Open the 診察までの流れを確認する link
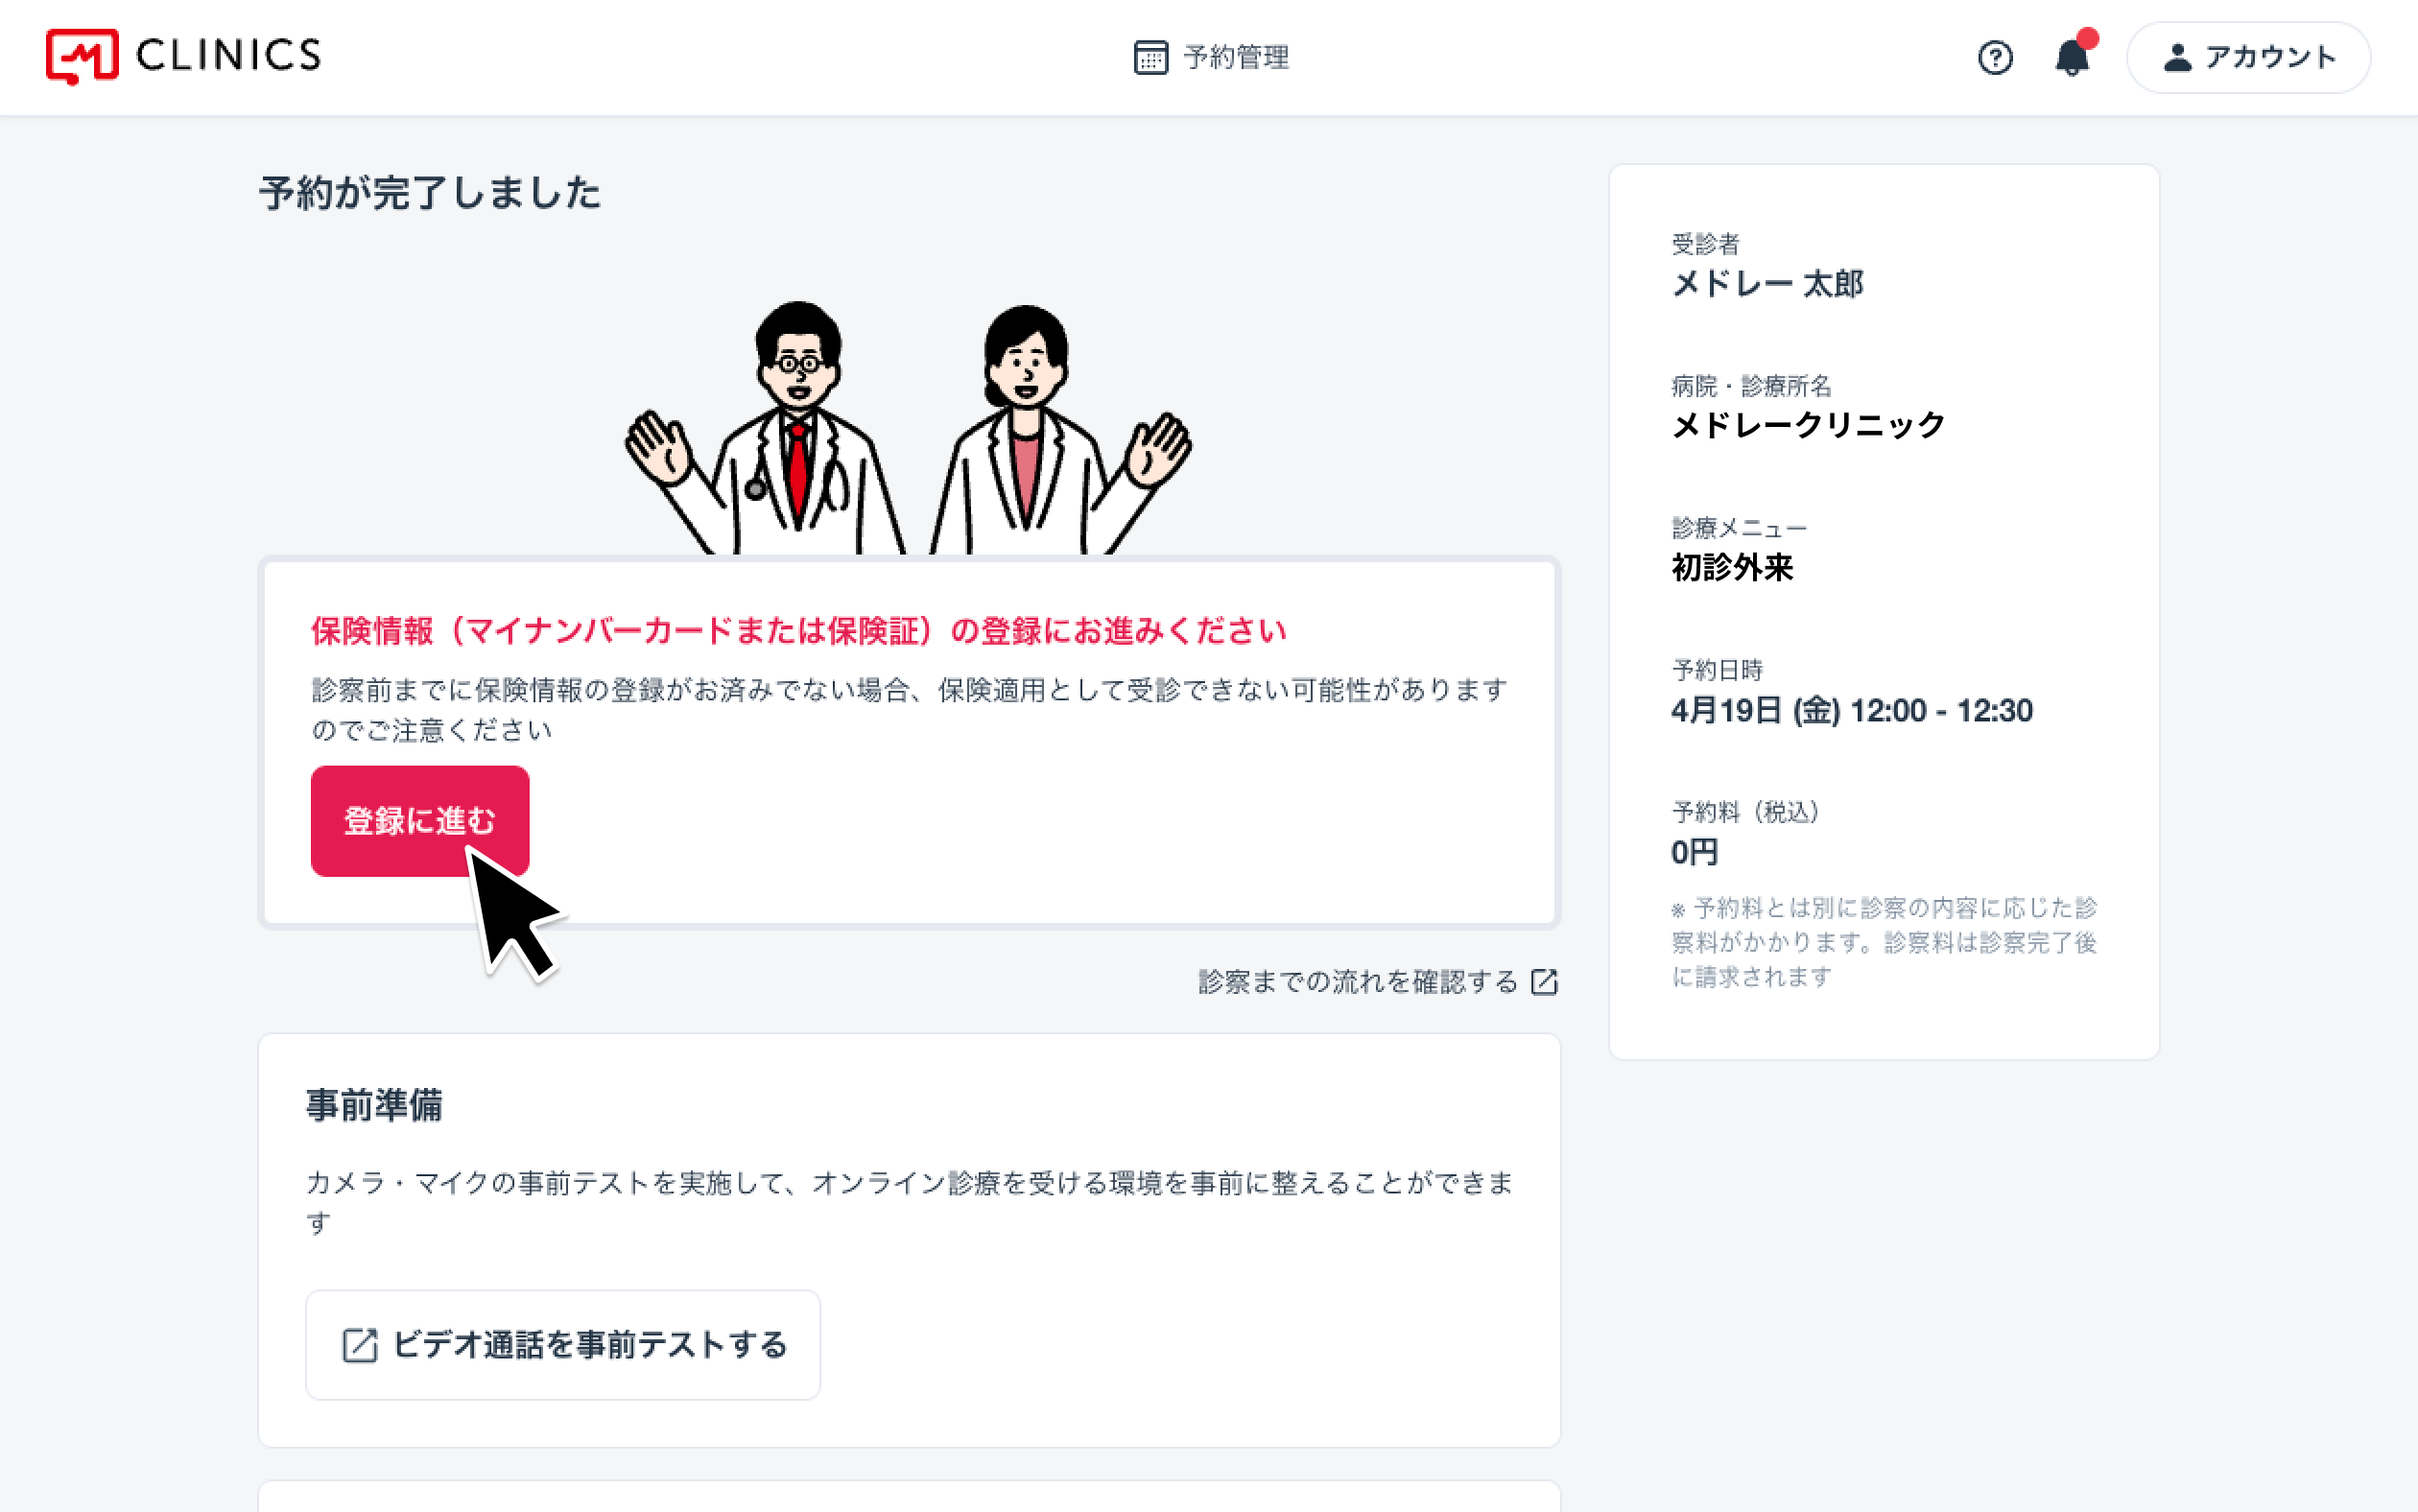 click(1357, 982)
